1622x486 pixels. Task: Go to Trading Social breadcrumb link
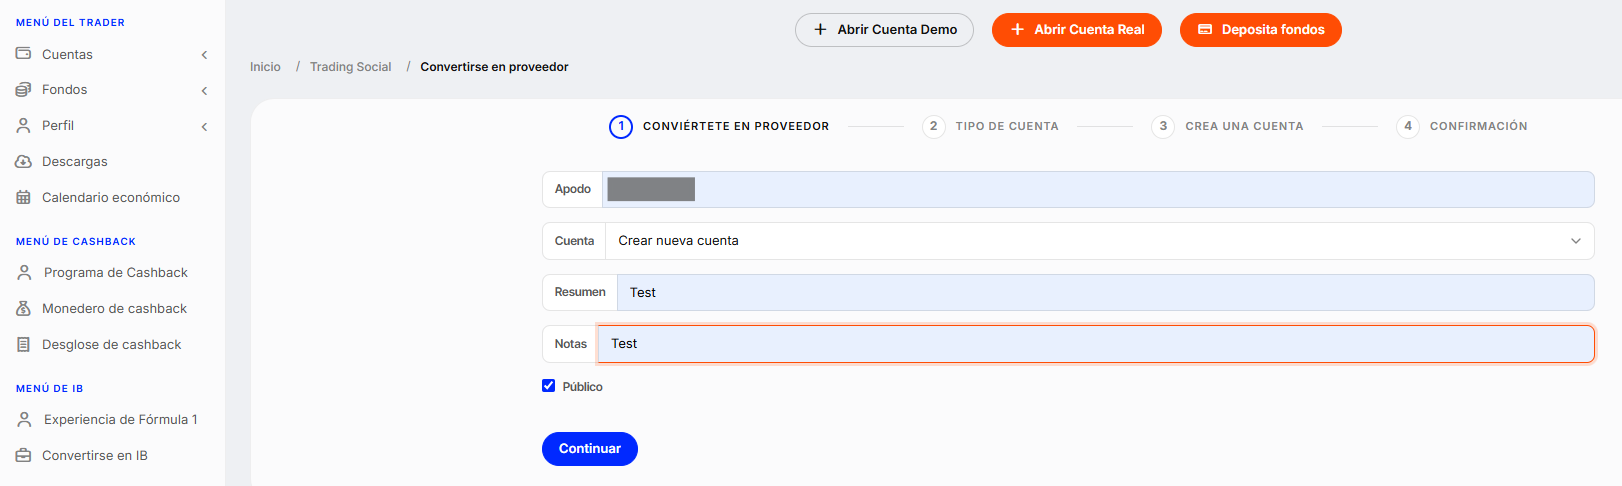point(351,67)
